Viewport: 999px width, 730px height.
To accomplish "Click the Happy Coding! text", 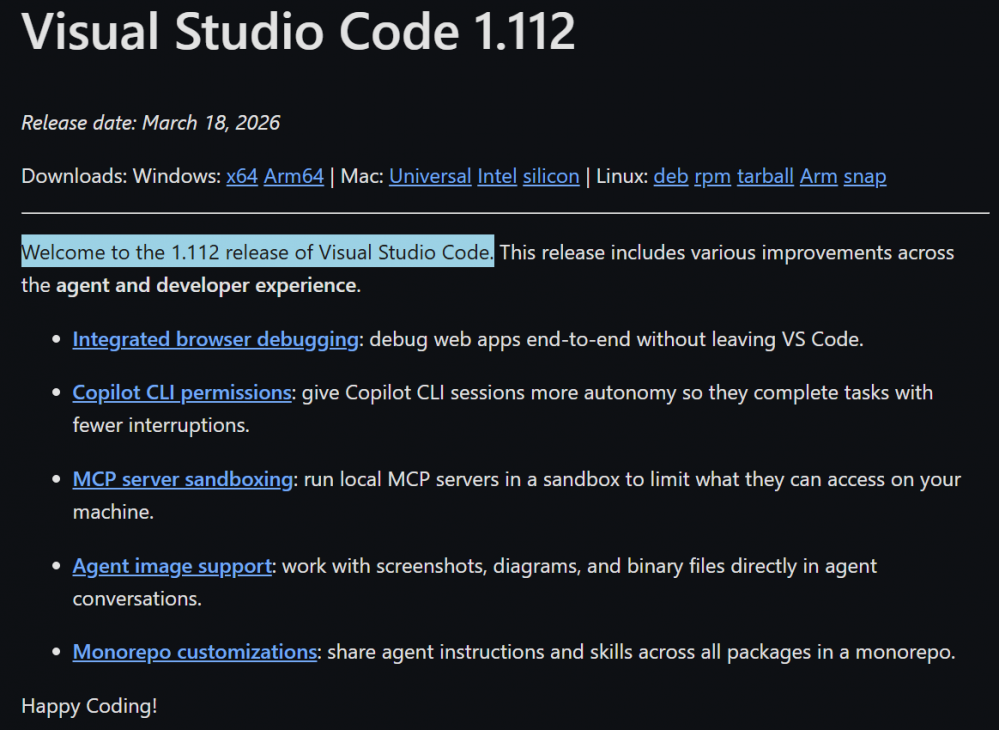I will click(89, 706).
